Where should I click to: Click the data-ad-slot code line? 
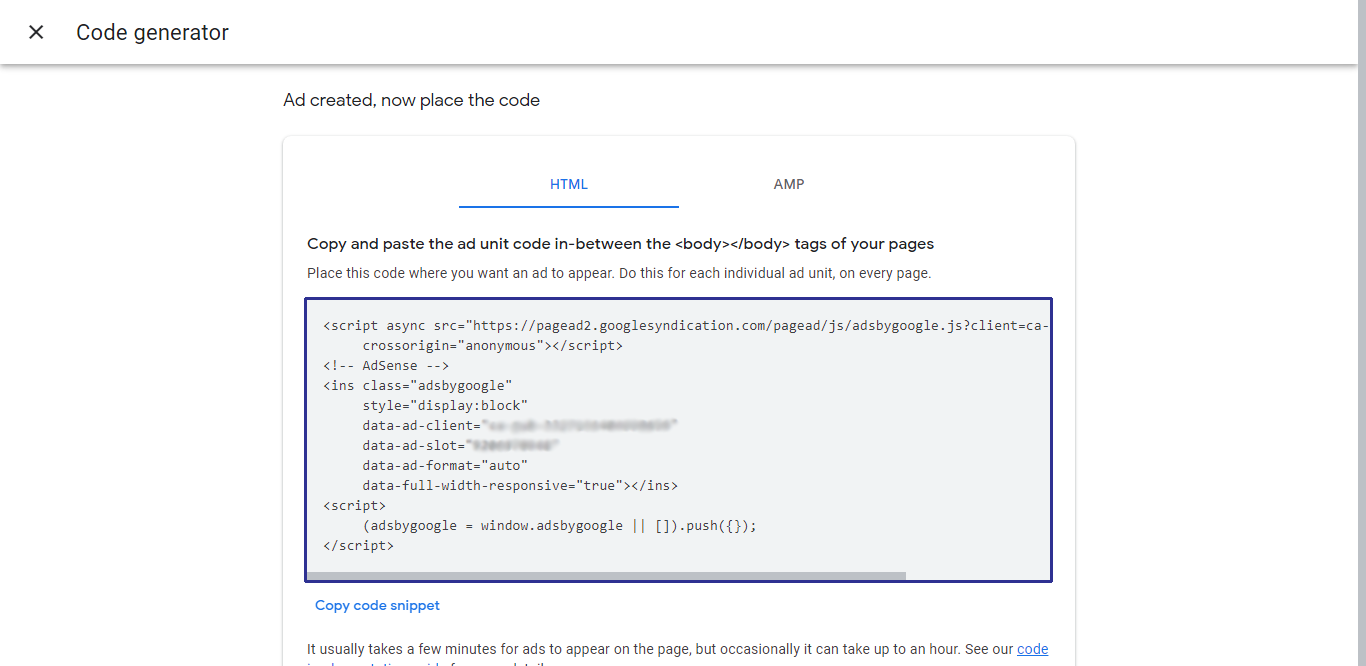pyautogui.click(x=460, y=445)
